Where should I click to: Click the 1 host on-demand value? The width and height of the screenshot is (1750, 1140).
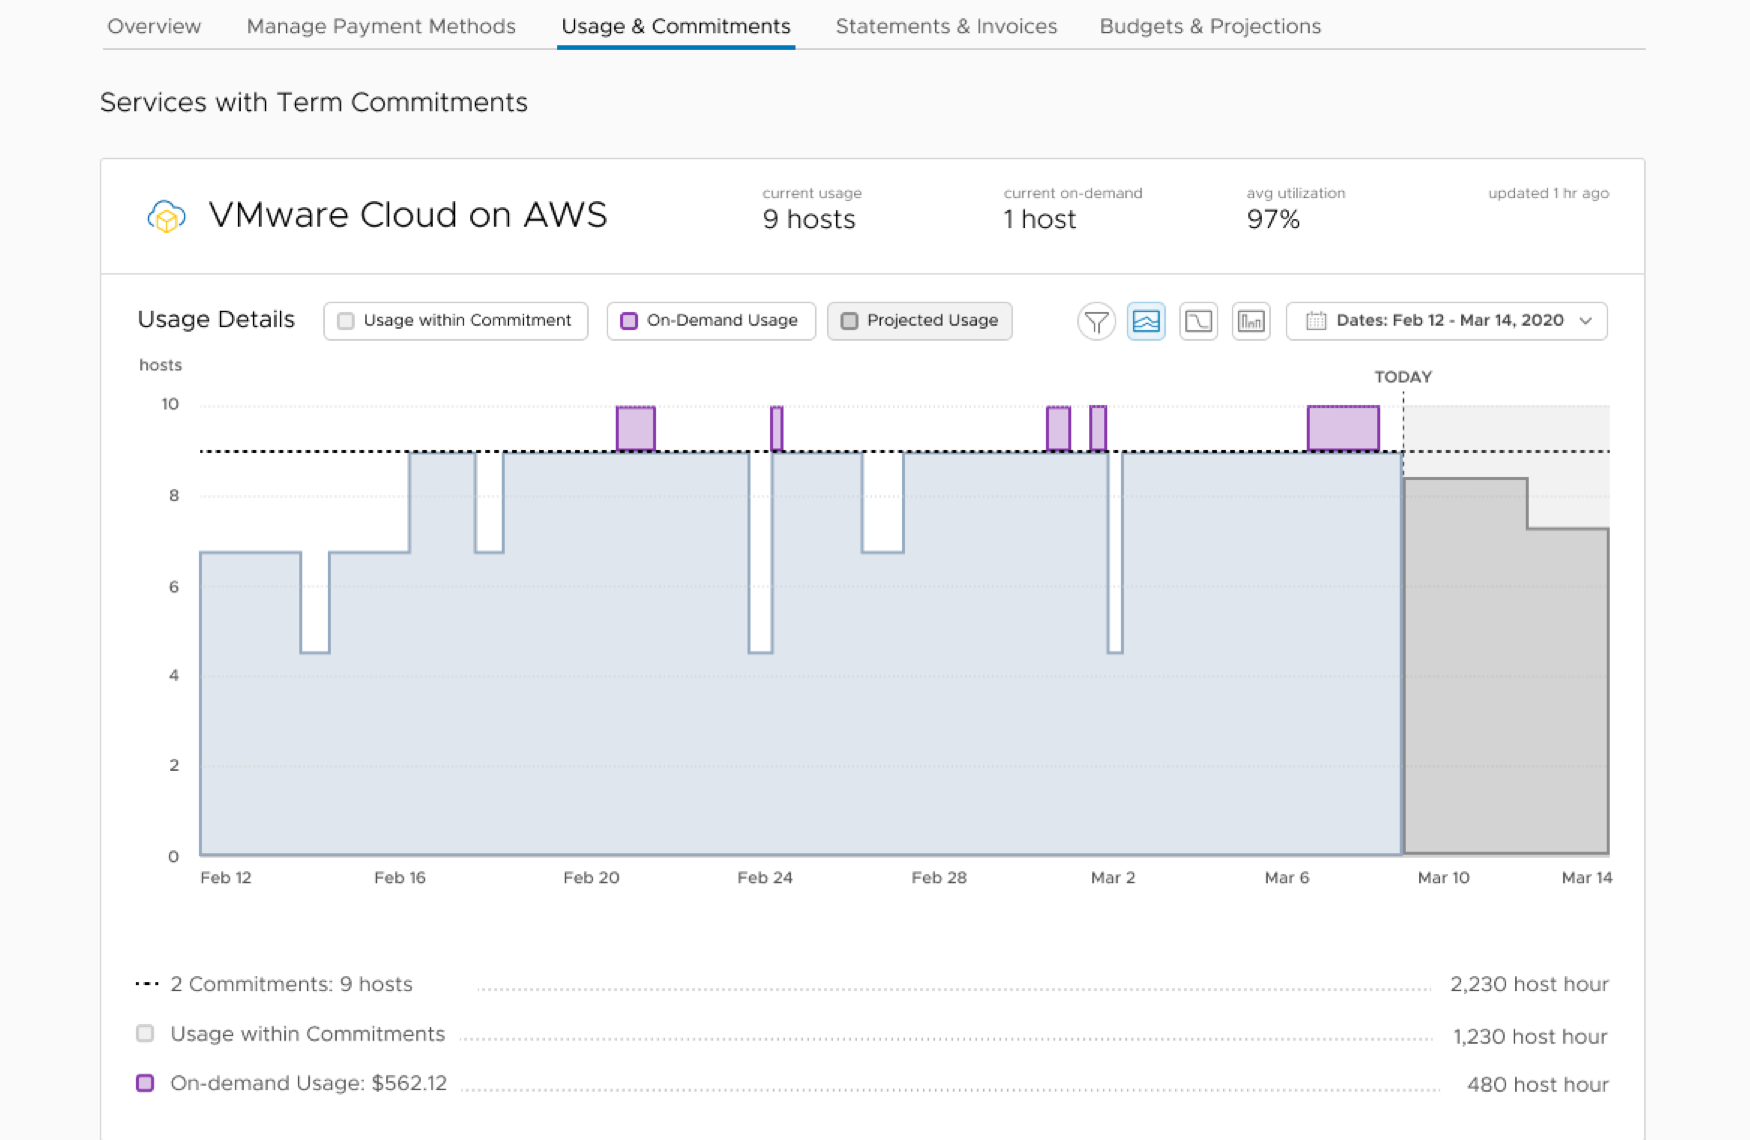[x=1040, y=220]
